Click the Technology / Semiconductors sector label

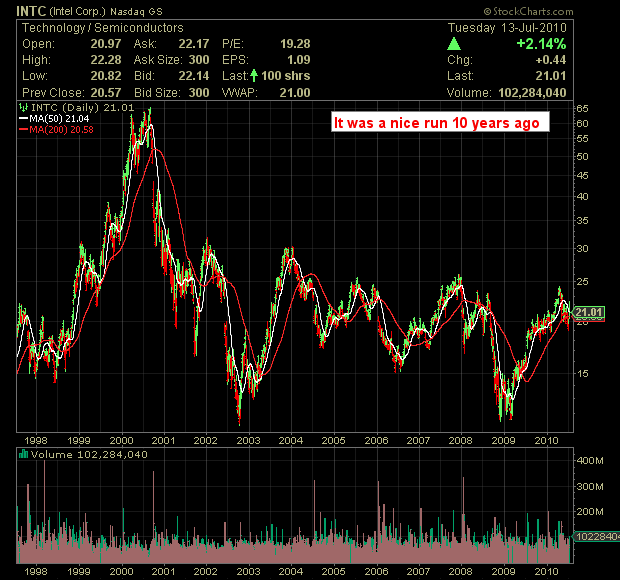pyautogui.click(x=103, y=28)
